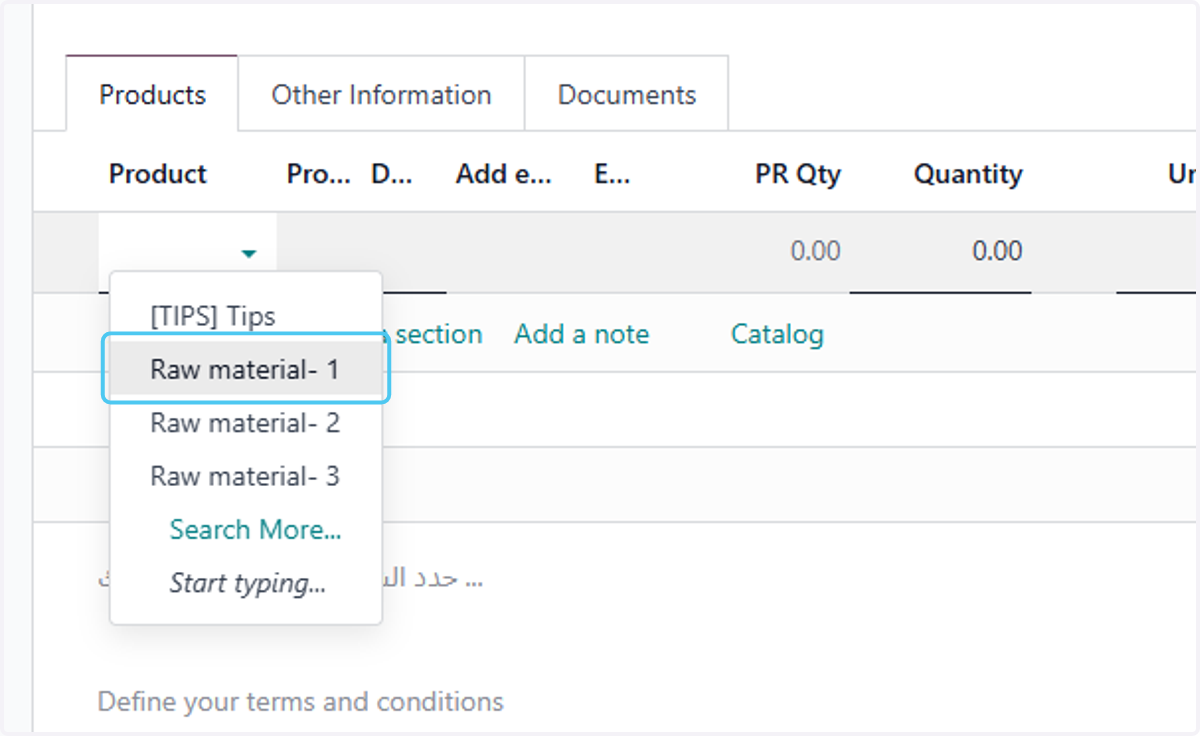
Task: Click the Add e... column header
Action: coord(504,174)
